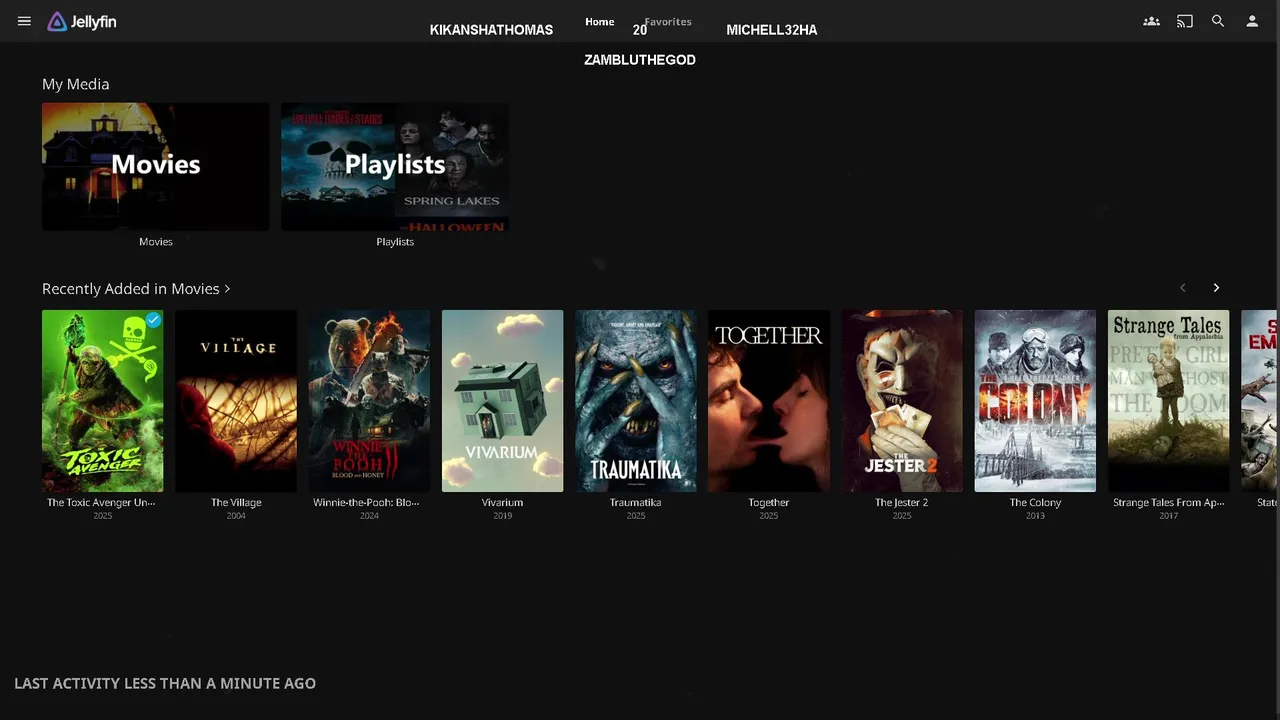Open the search magnifier icon
Image resolution: width=1280 pixels, height=720 pixels.
click(x=1218, y=21)
